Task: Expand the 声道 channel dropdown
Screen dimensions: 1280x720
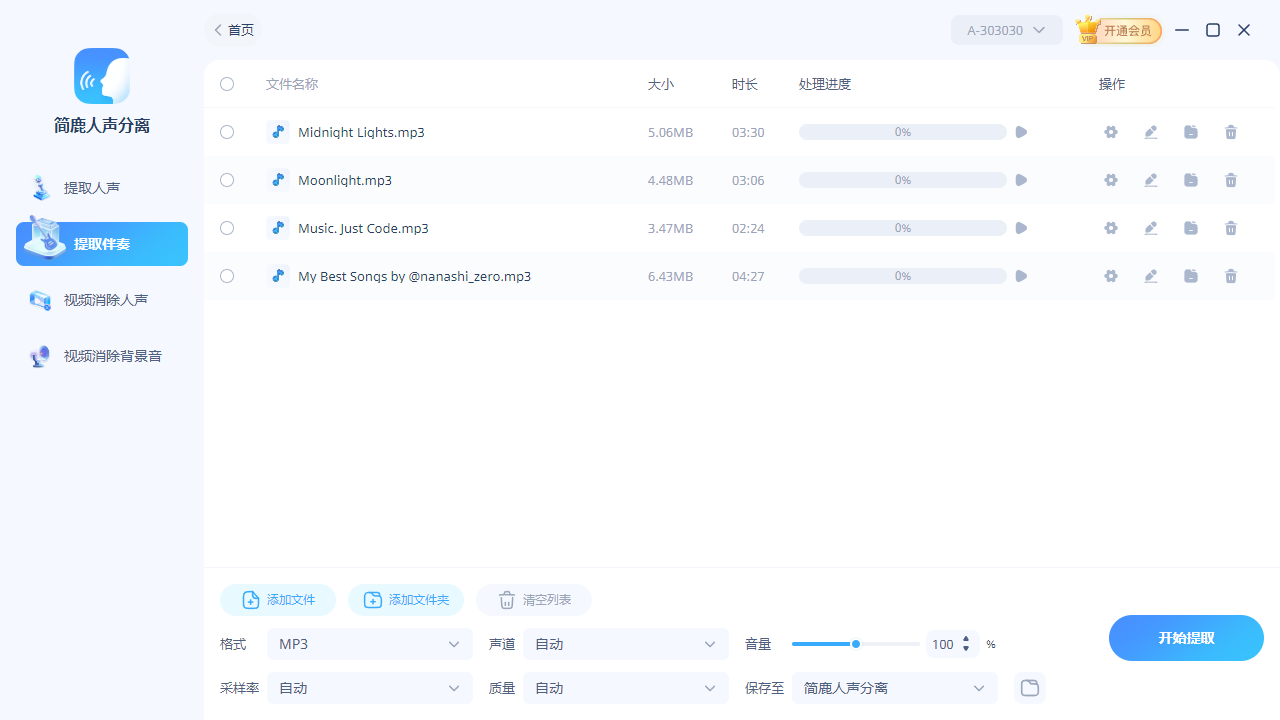Action: [x=625, y=644]
